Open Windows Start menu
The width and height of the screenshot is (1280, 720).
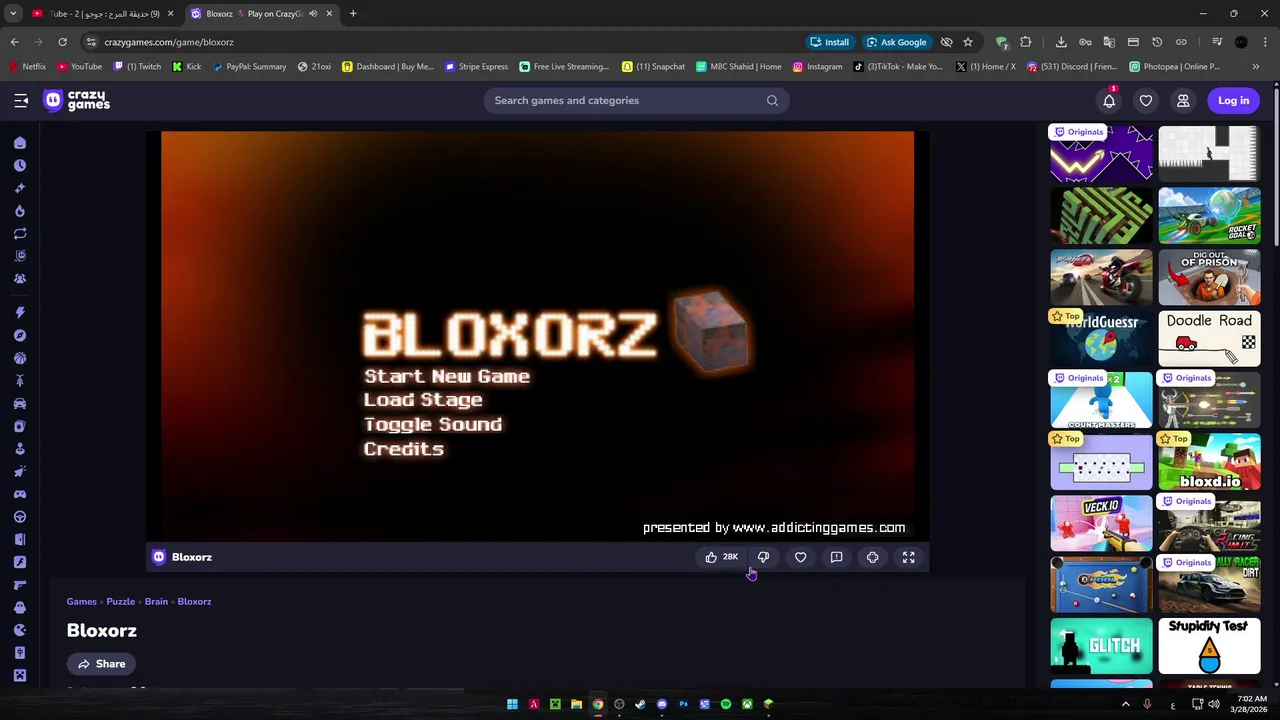click(x=512, y=704)
